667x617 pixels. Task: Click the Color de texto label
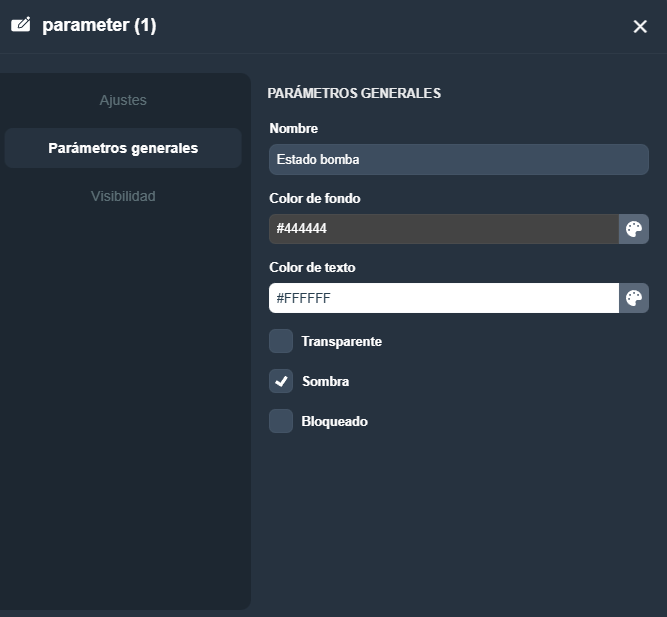[x=312, y=267]
